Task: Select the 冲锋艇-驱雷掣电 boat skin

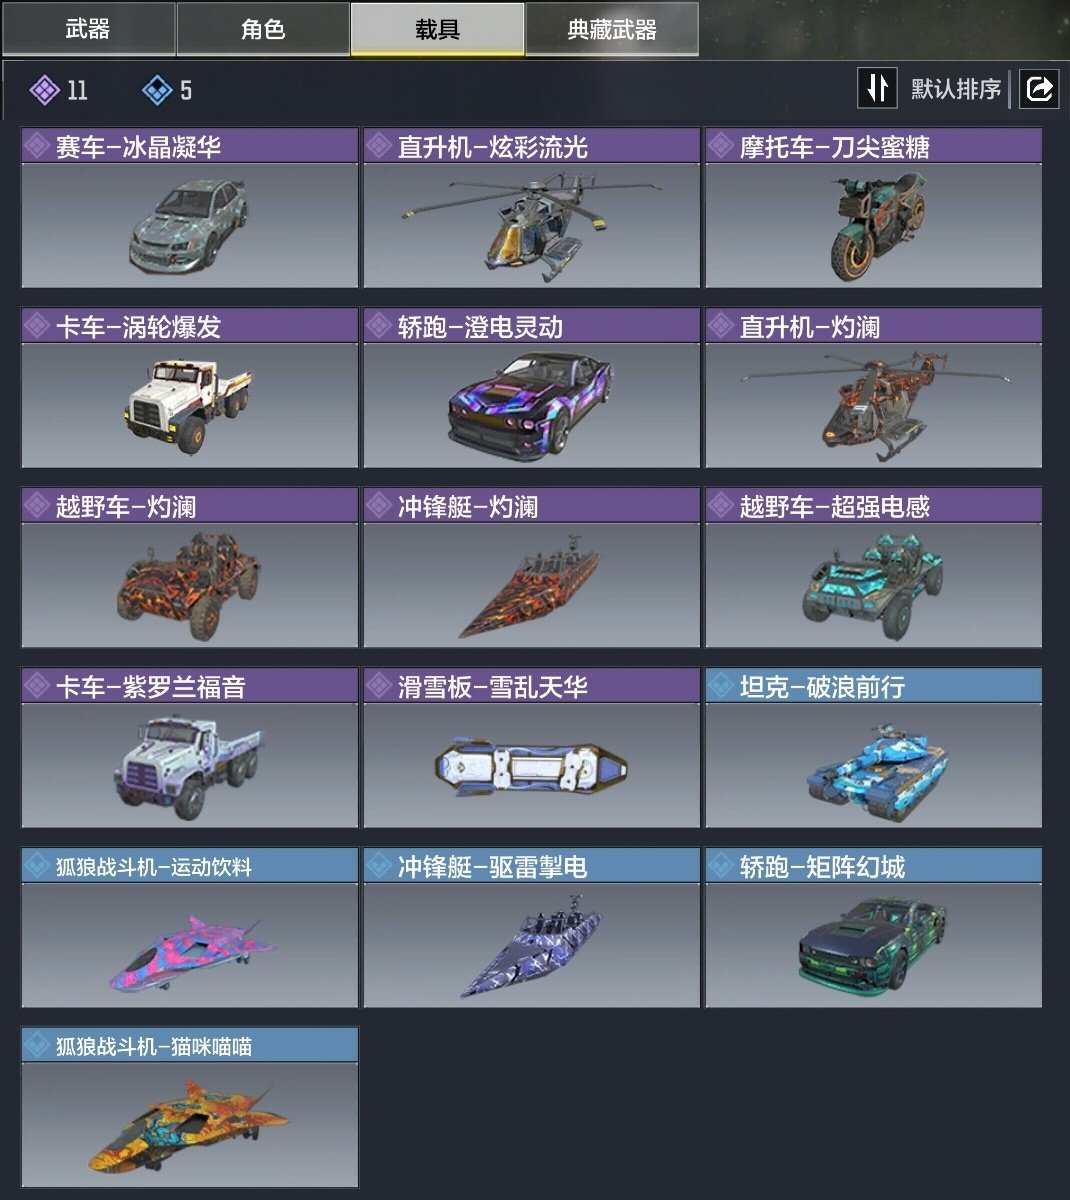Action: click(x=531, y=928)
